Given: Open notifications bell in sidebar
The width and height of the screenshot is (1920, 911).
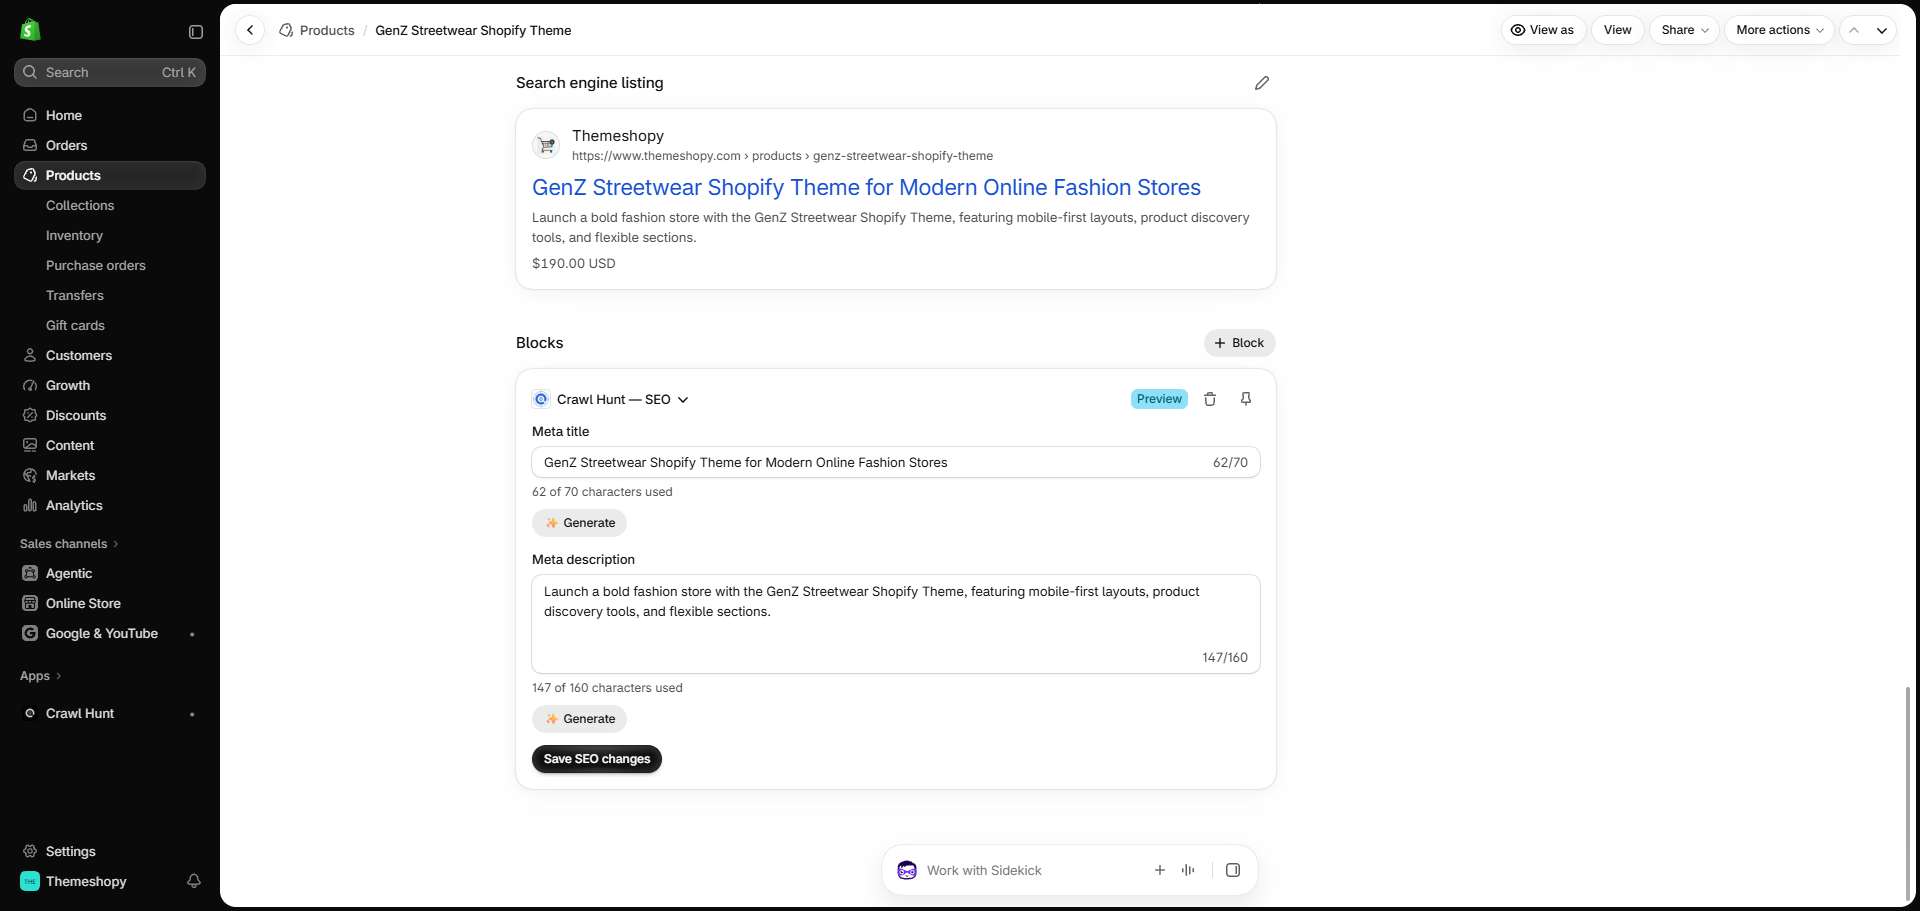Looking at the screenshot, I should tap(194, 881).
